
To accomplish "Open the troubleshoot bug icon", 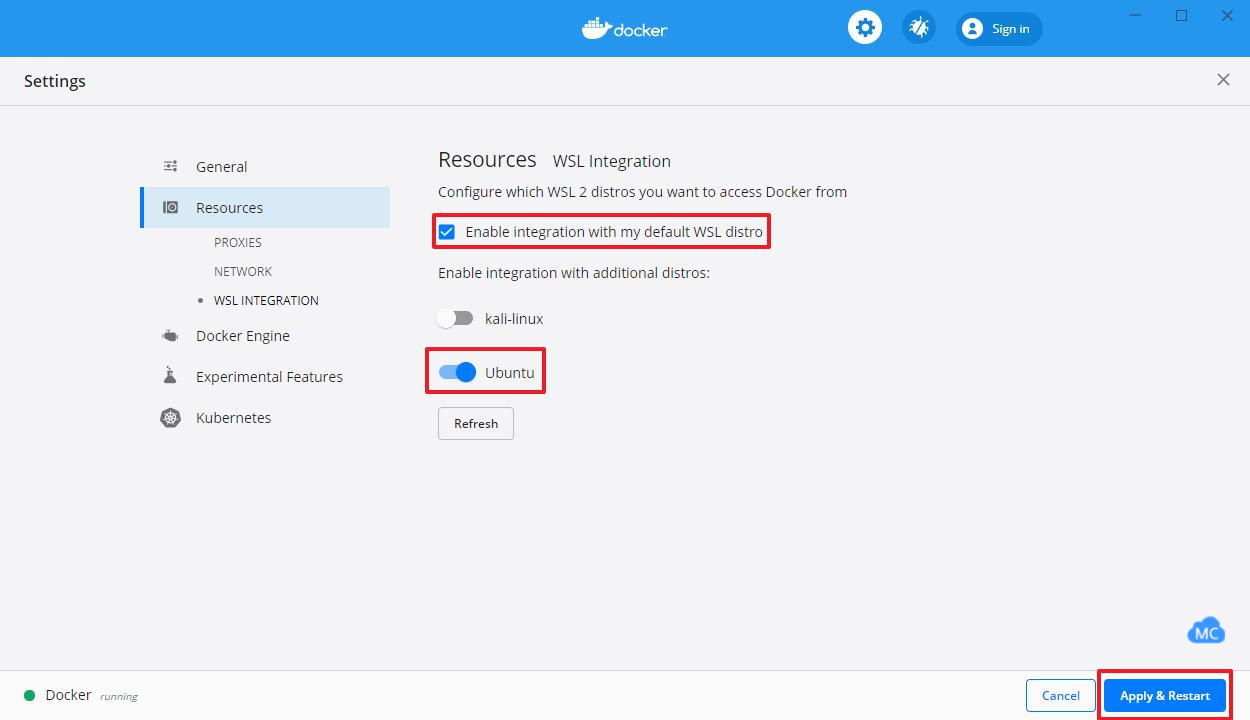I will (x=918, y=28).
